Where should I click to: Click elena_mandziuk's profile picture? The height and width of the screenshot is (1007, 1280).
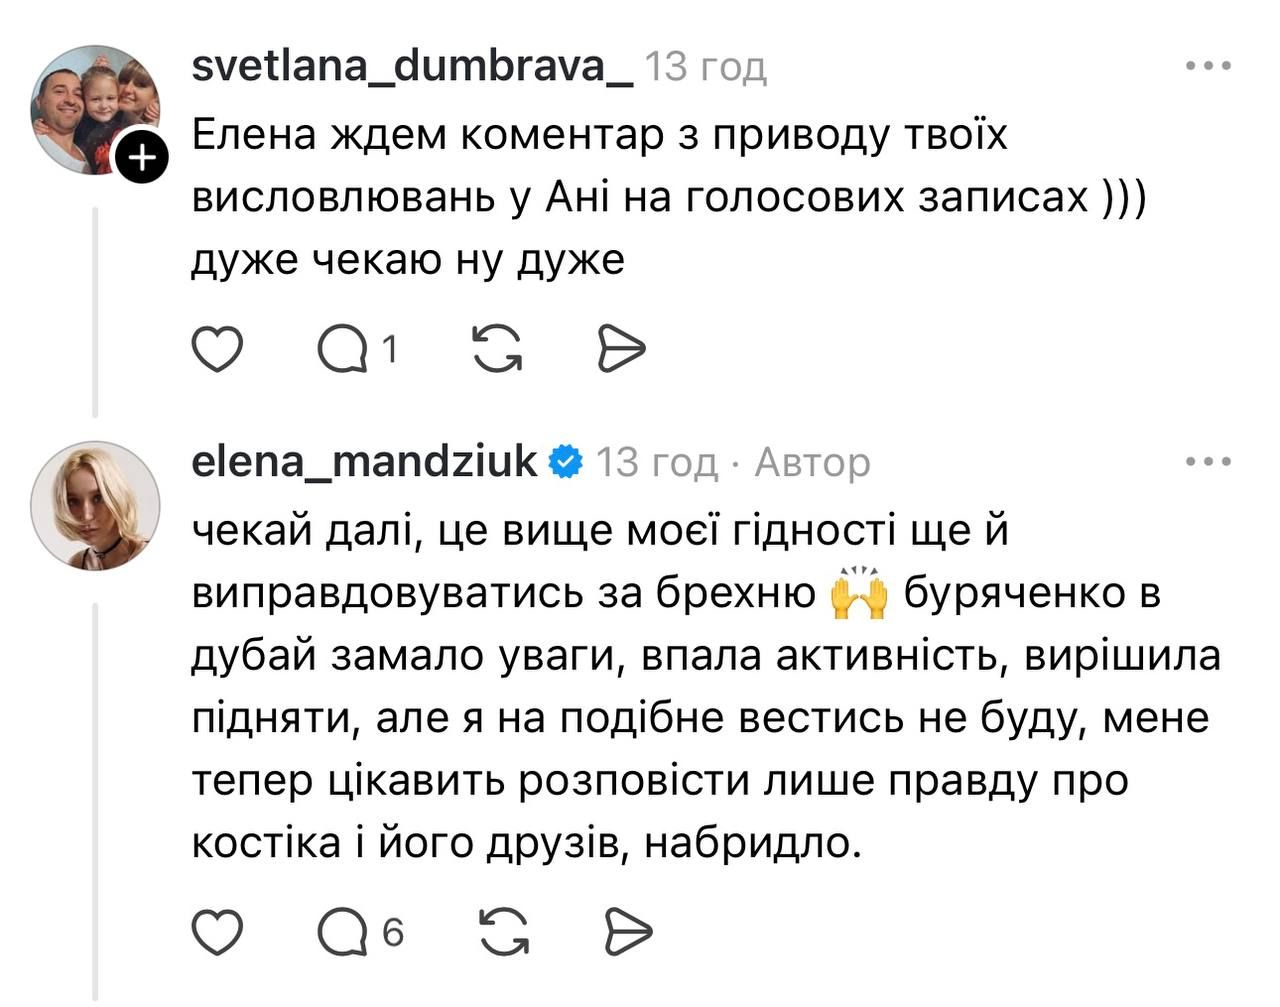(95, 505)
